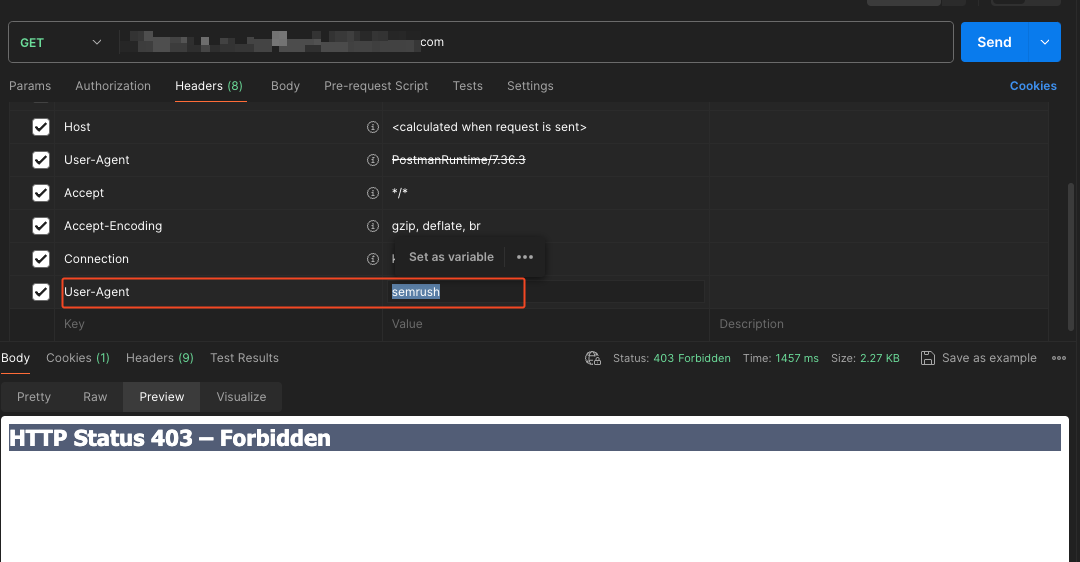
Task: Click the save icon for Save as example
Action: click(928, 358)
